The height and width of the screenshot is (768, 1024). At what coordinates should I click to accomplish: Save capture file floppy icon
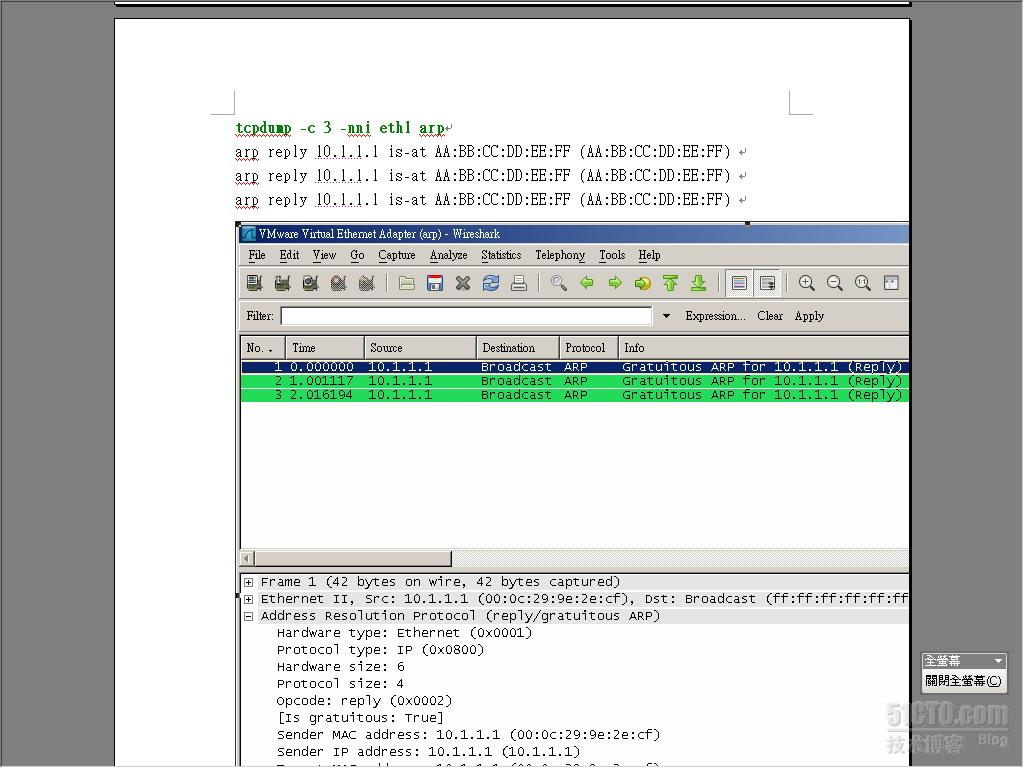tap(435, 283)
